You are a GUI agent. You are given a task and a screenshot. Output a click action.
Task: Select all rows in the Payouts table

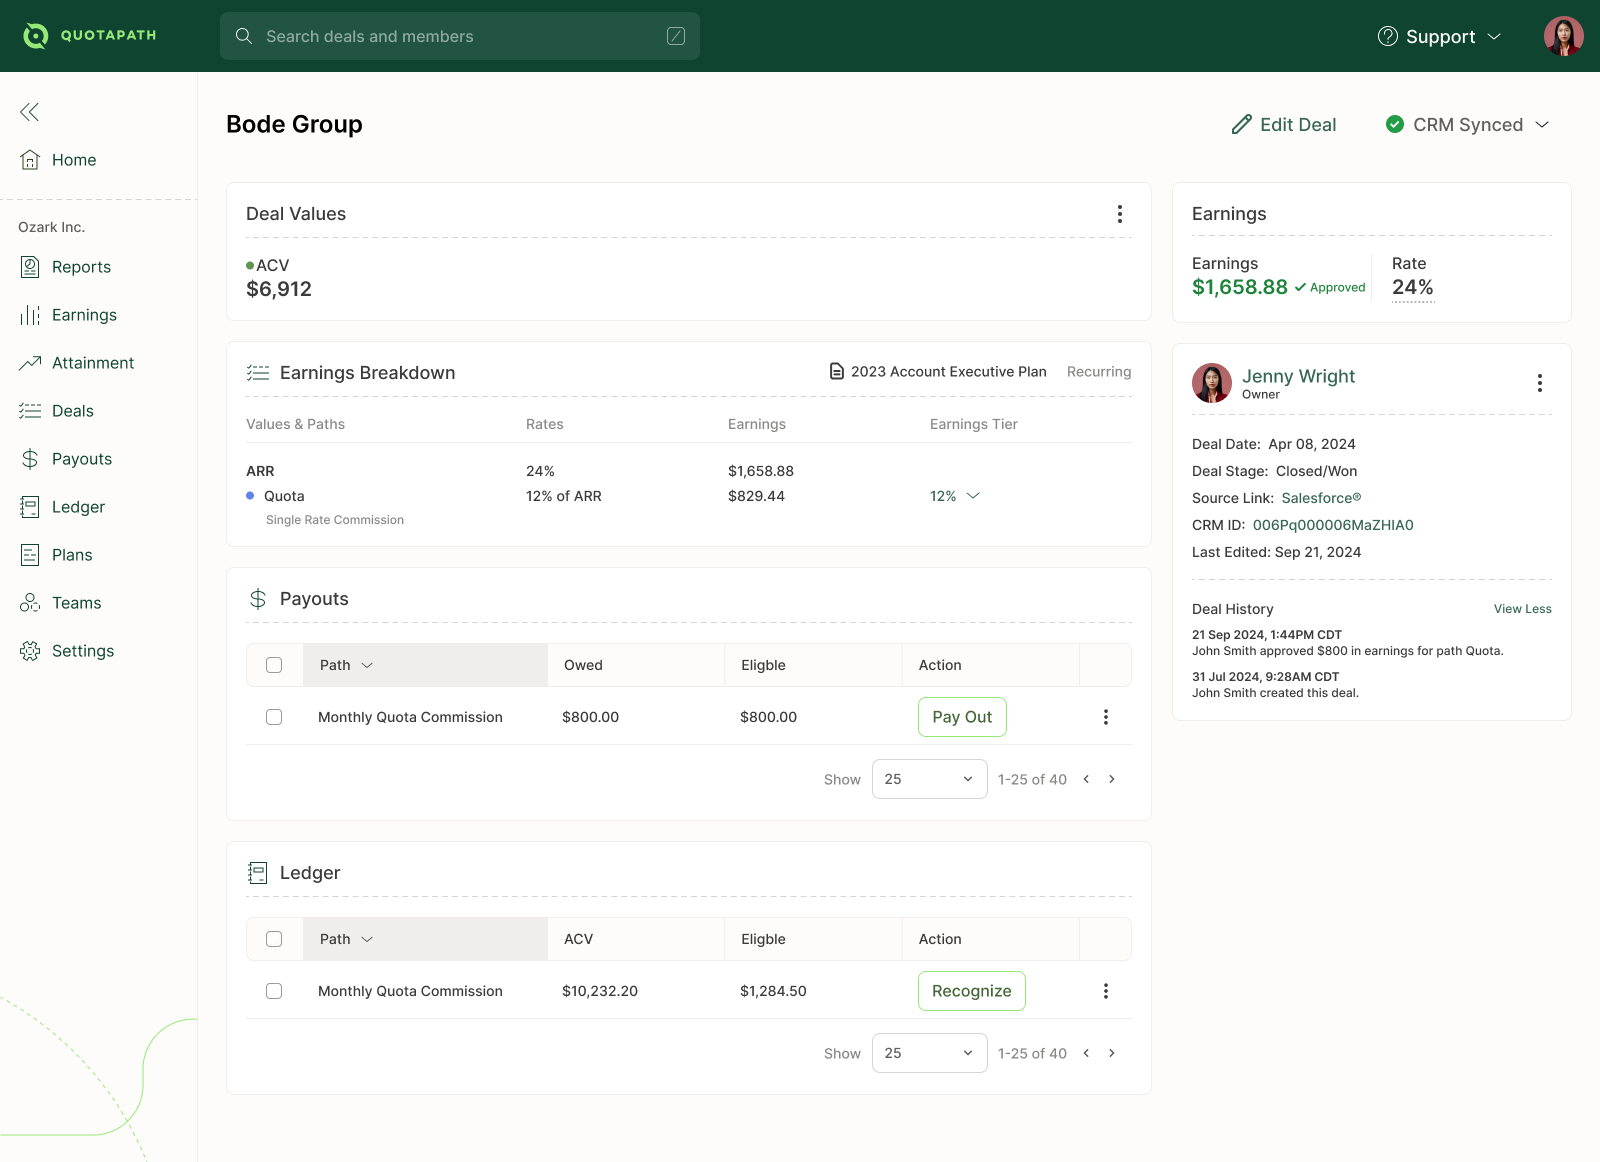click(274, 664)
